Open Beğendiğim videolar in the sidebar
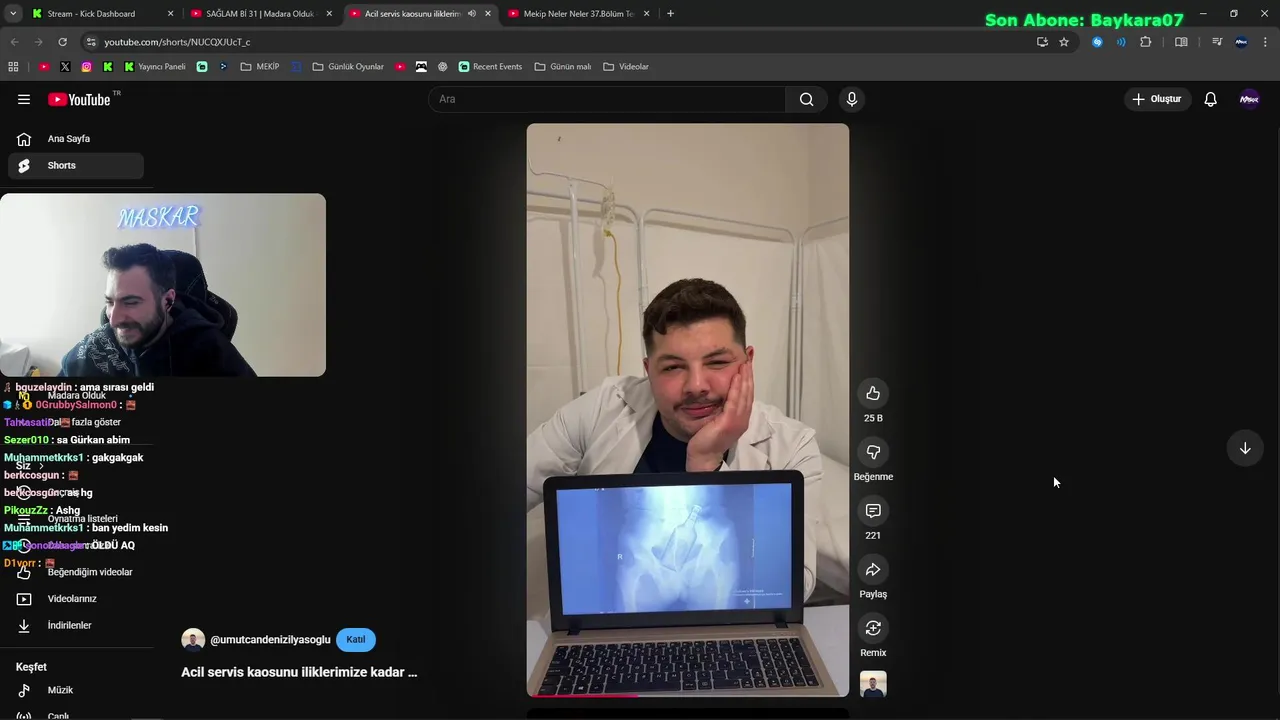The width and height of the screenshot is (1280, 720). pos(76,572)
